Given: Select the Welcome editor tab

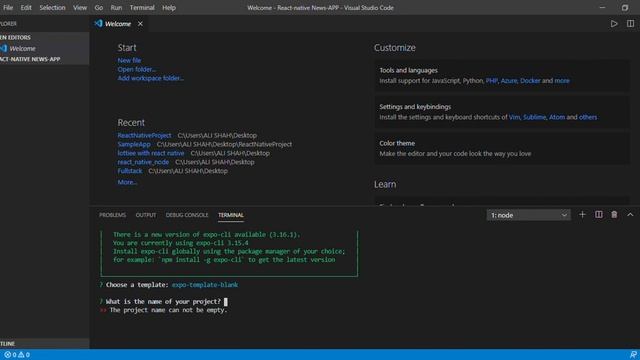Looking at the screenshot, I should pyautogui.click(x=119, y=24).
